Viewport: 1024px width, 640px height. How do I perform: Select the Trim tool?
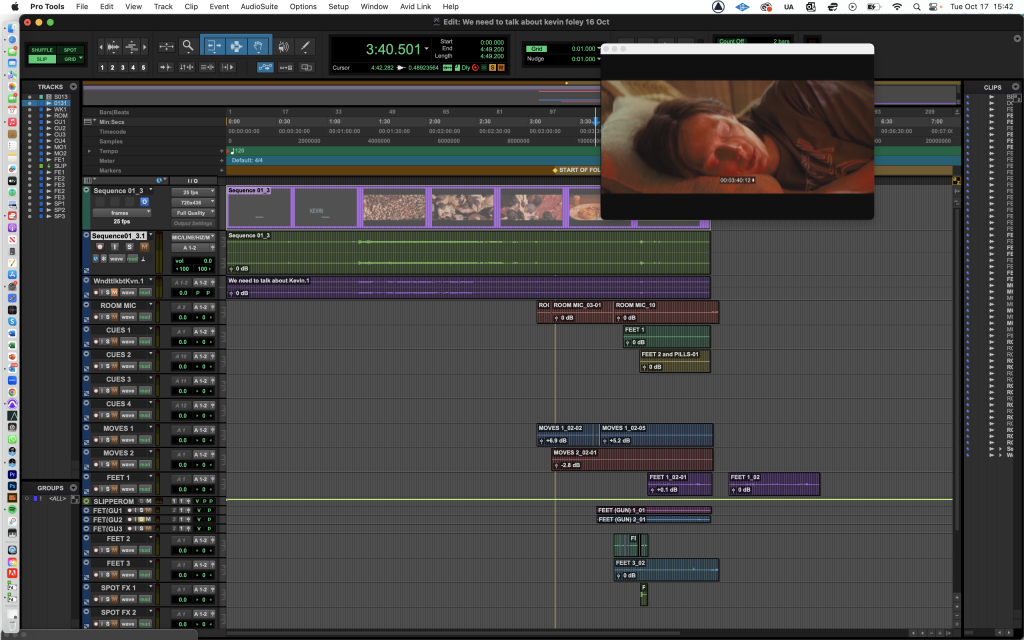click(213, 46)
